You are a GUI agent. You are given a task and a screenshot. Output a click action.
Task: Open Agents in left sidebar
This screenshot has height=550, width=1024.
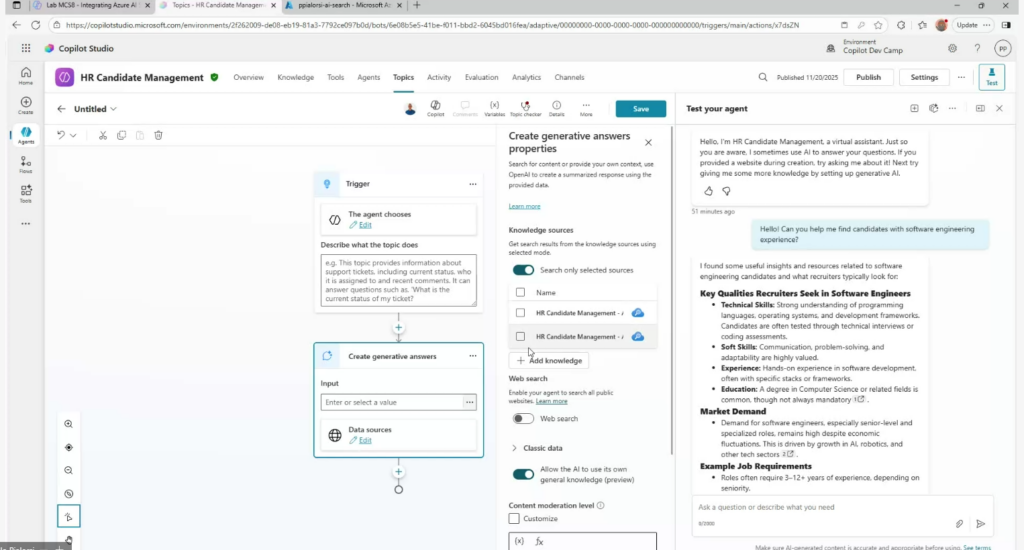[x=25, y=135]
